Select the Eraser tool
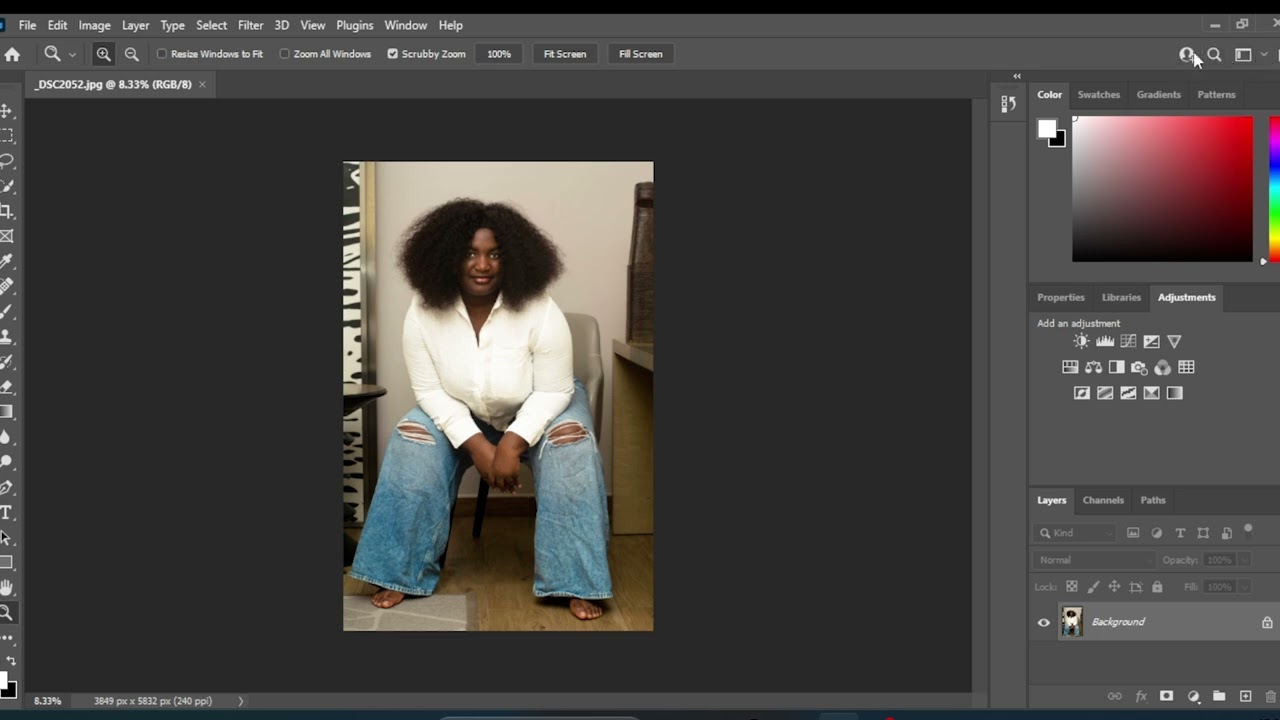This screenshot has width=1280, height=720. pos(6,386)
